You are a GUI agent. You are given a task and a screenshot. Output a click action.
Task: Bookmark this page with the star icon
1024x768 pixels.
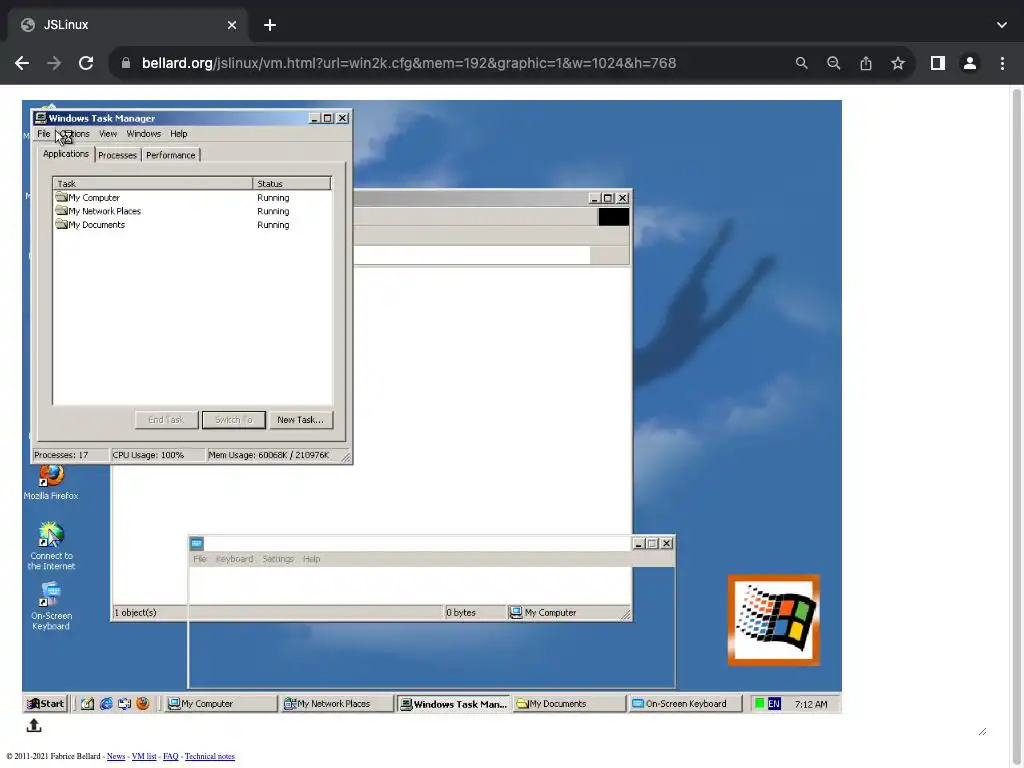click(x=898, y=63)
